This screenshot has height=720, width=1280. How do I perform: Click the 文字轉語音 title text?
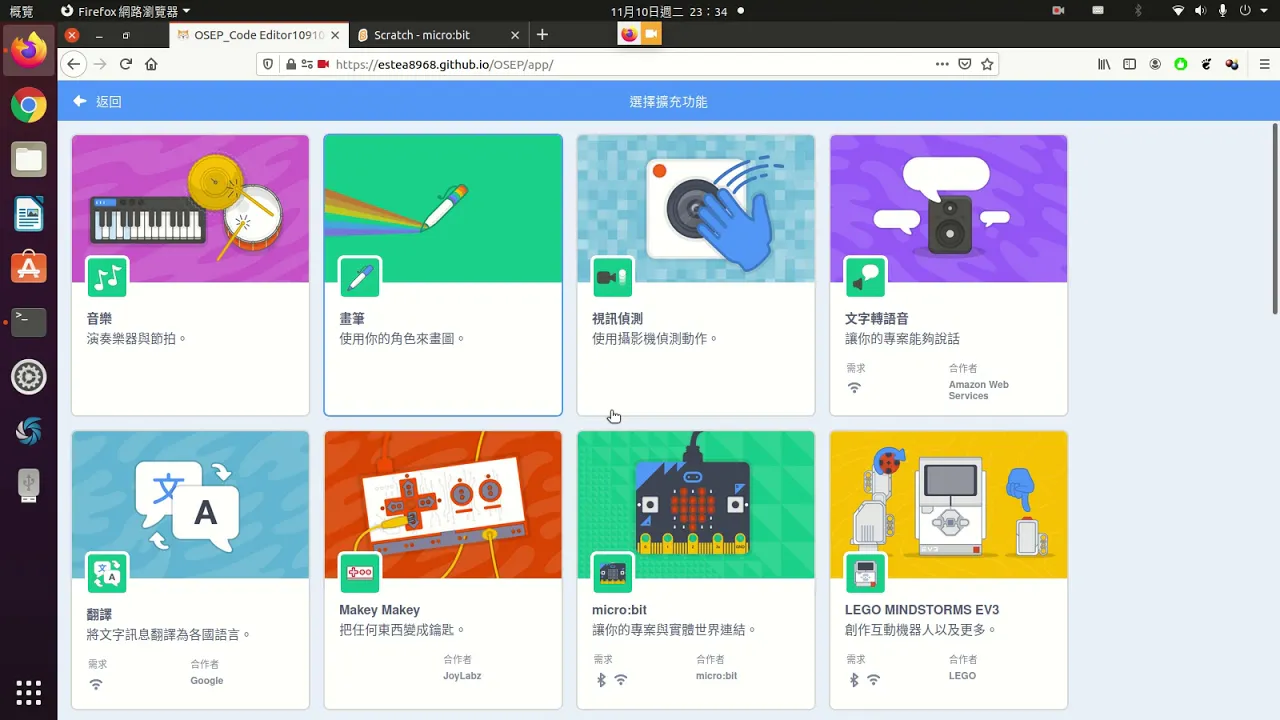[877, 319]
